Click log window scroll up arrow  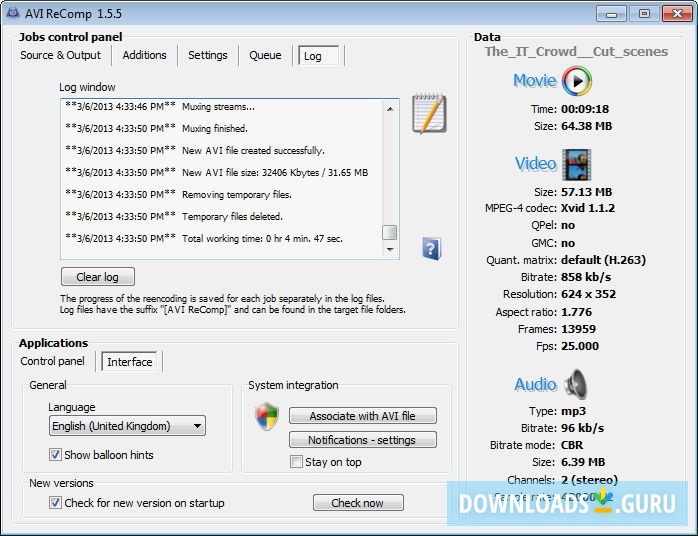[390, 109]
